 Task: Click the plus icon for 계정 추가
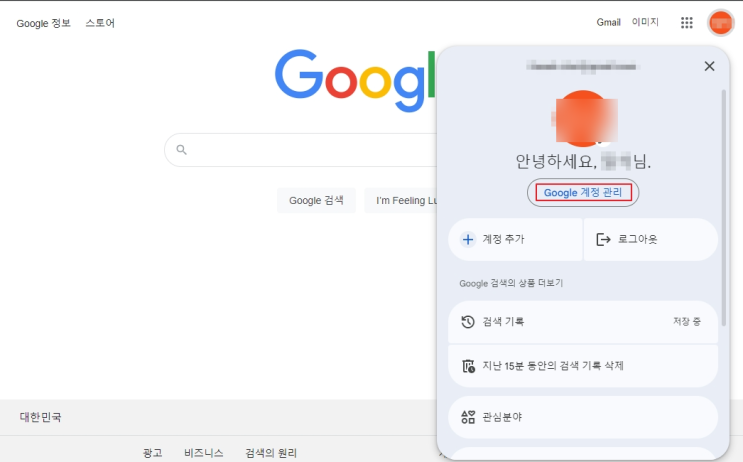point(468,239)
